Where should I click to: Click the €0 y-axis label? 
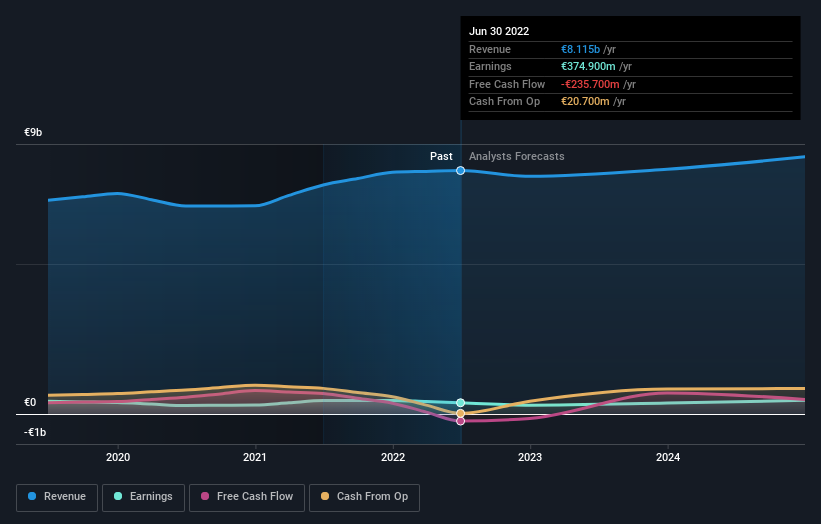[x=30, y=402]
